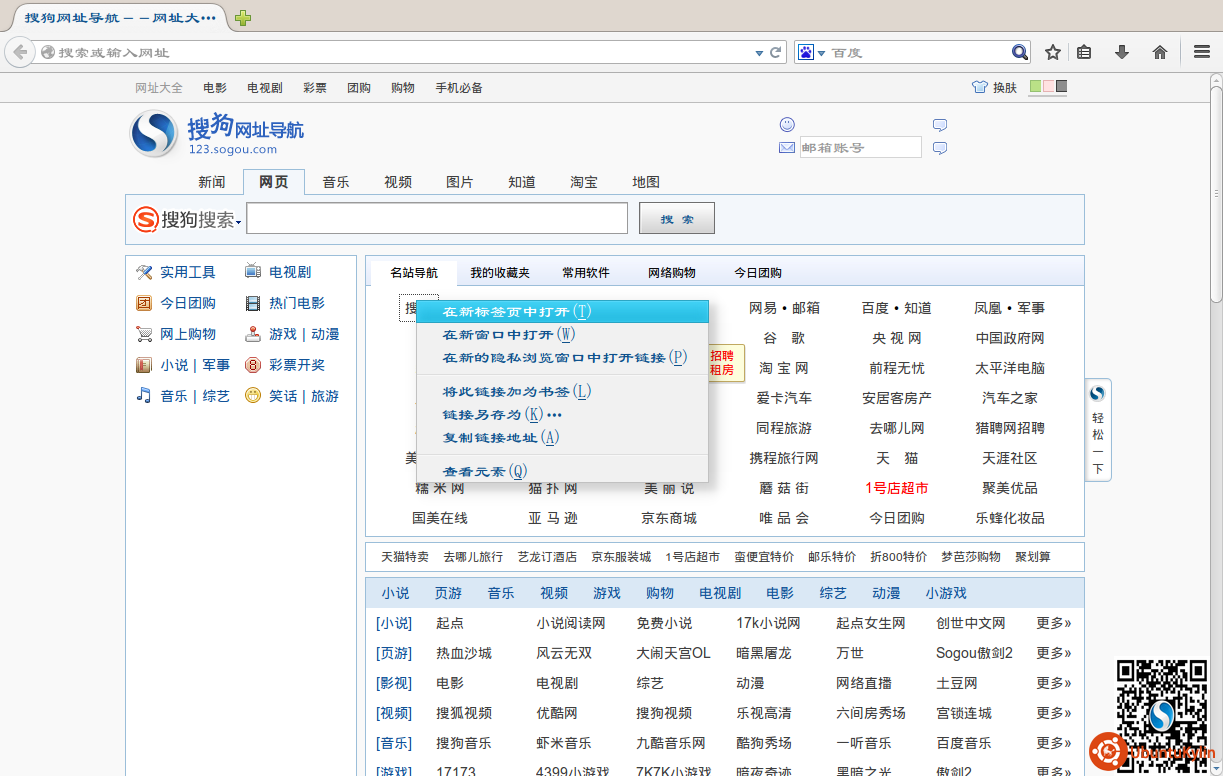Screen dimensions: 1223x776
Task: Bookmark this page with the star icon
Action: click(1053, 52)
